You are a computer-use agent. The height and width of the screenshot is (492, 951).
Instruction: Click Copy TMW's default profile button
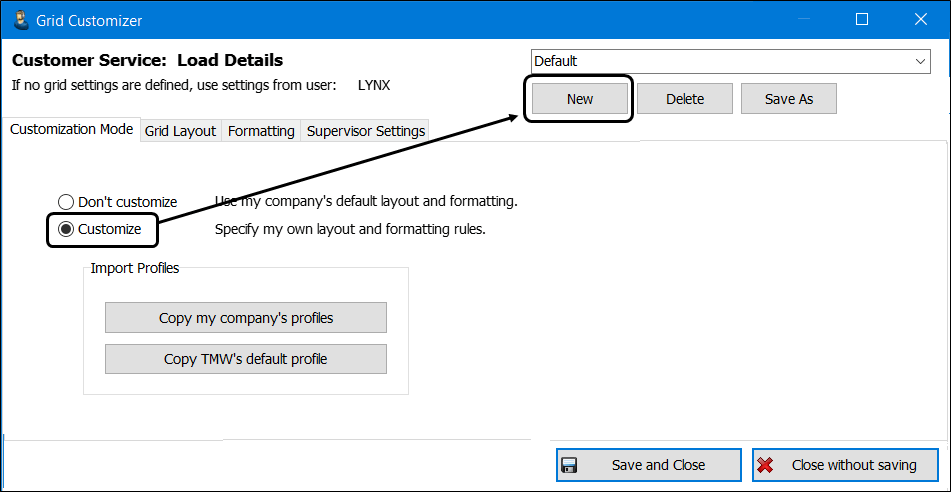tap(246, 359)
